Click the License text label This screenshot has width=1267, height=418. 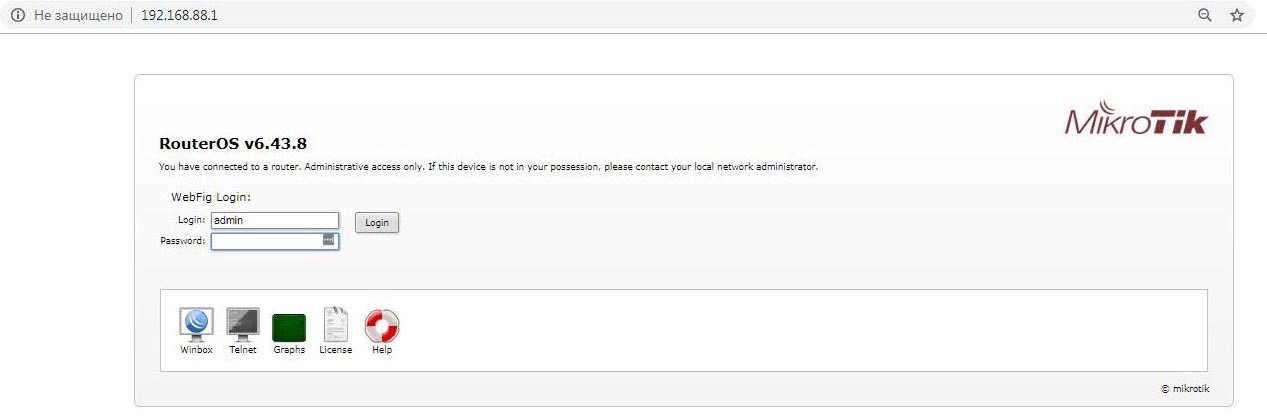(x=336, y=350)
